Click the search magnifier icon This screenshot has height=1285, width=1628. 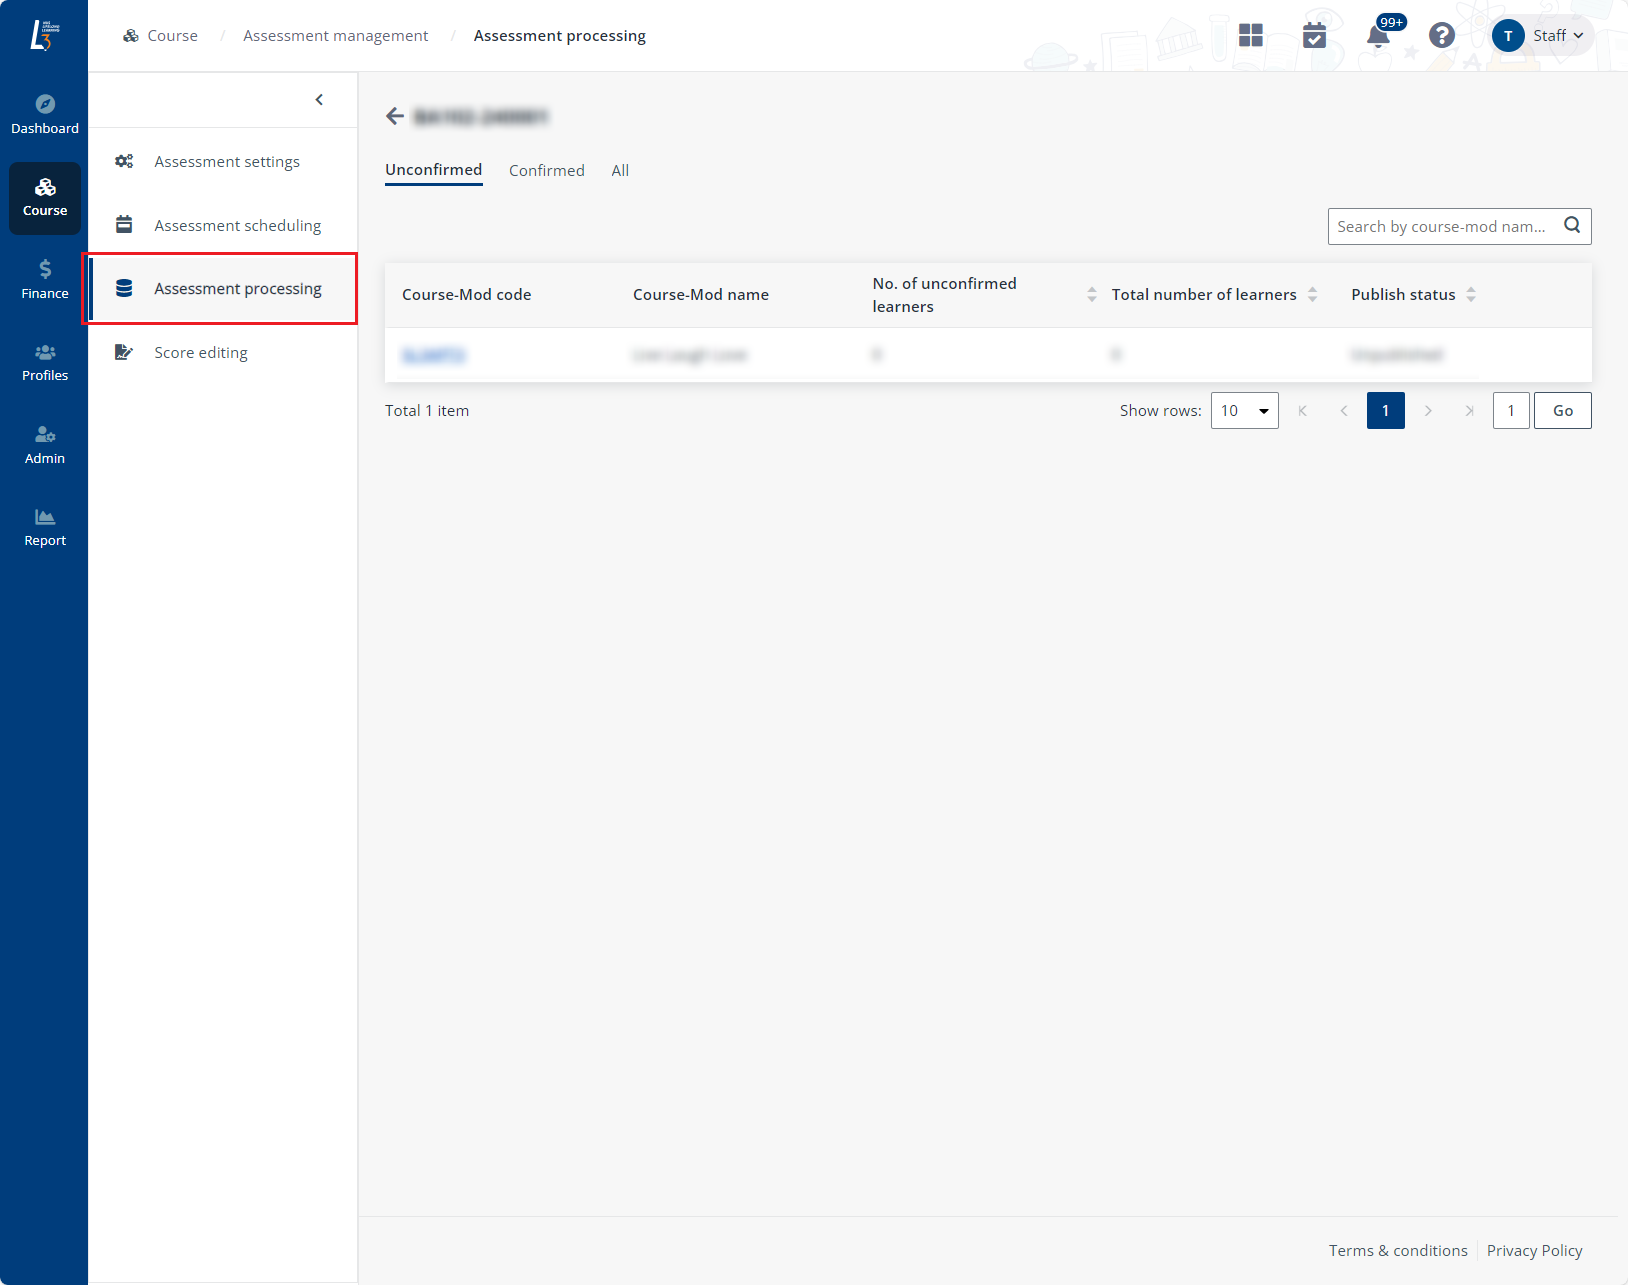tap(1572, 226)
